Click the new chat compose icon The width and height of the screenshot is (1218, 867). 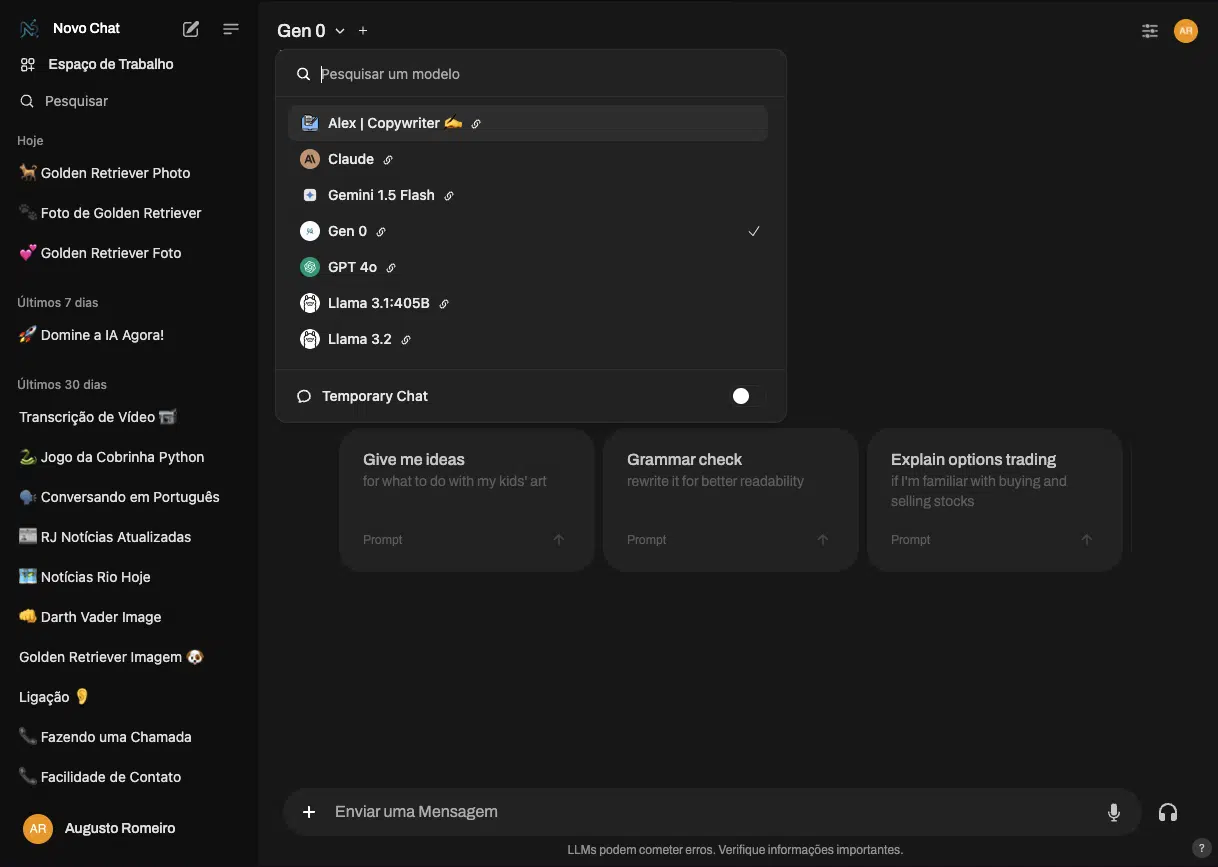pyautogui.click(x=191, y=29)
